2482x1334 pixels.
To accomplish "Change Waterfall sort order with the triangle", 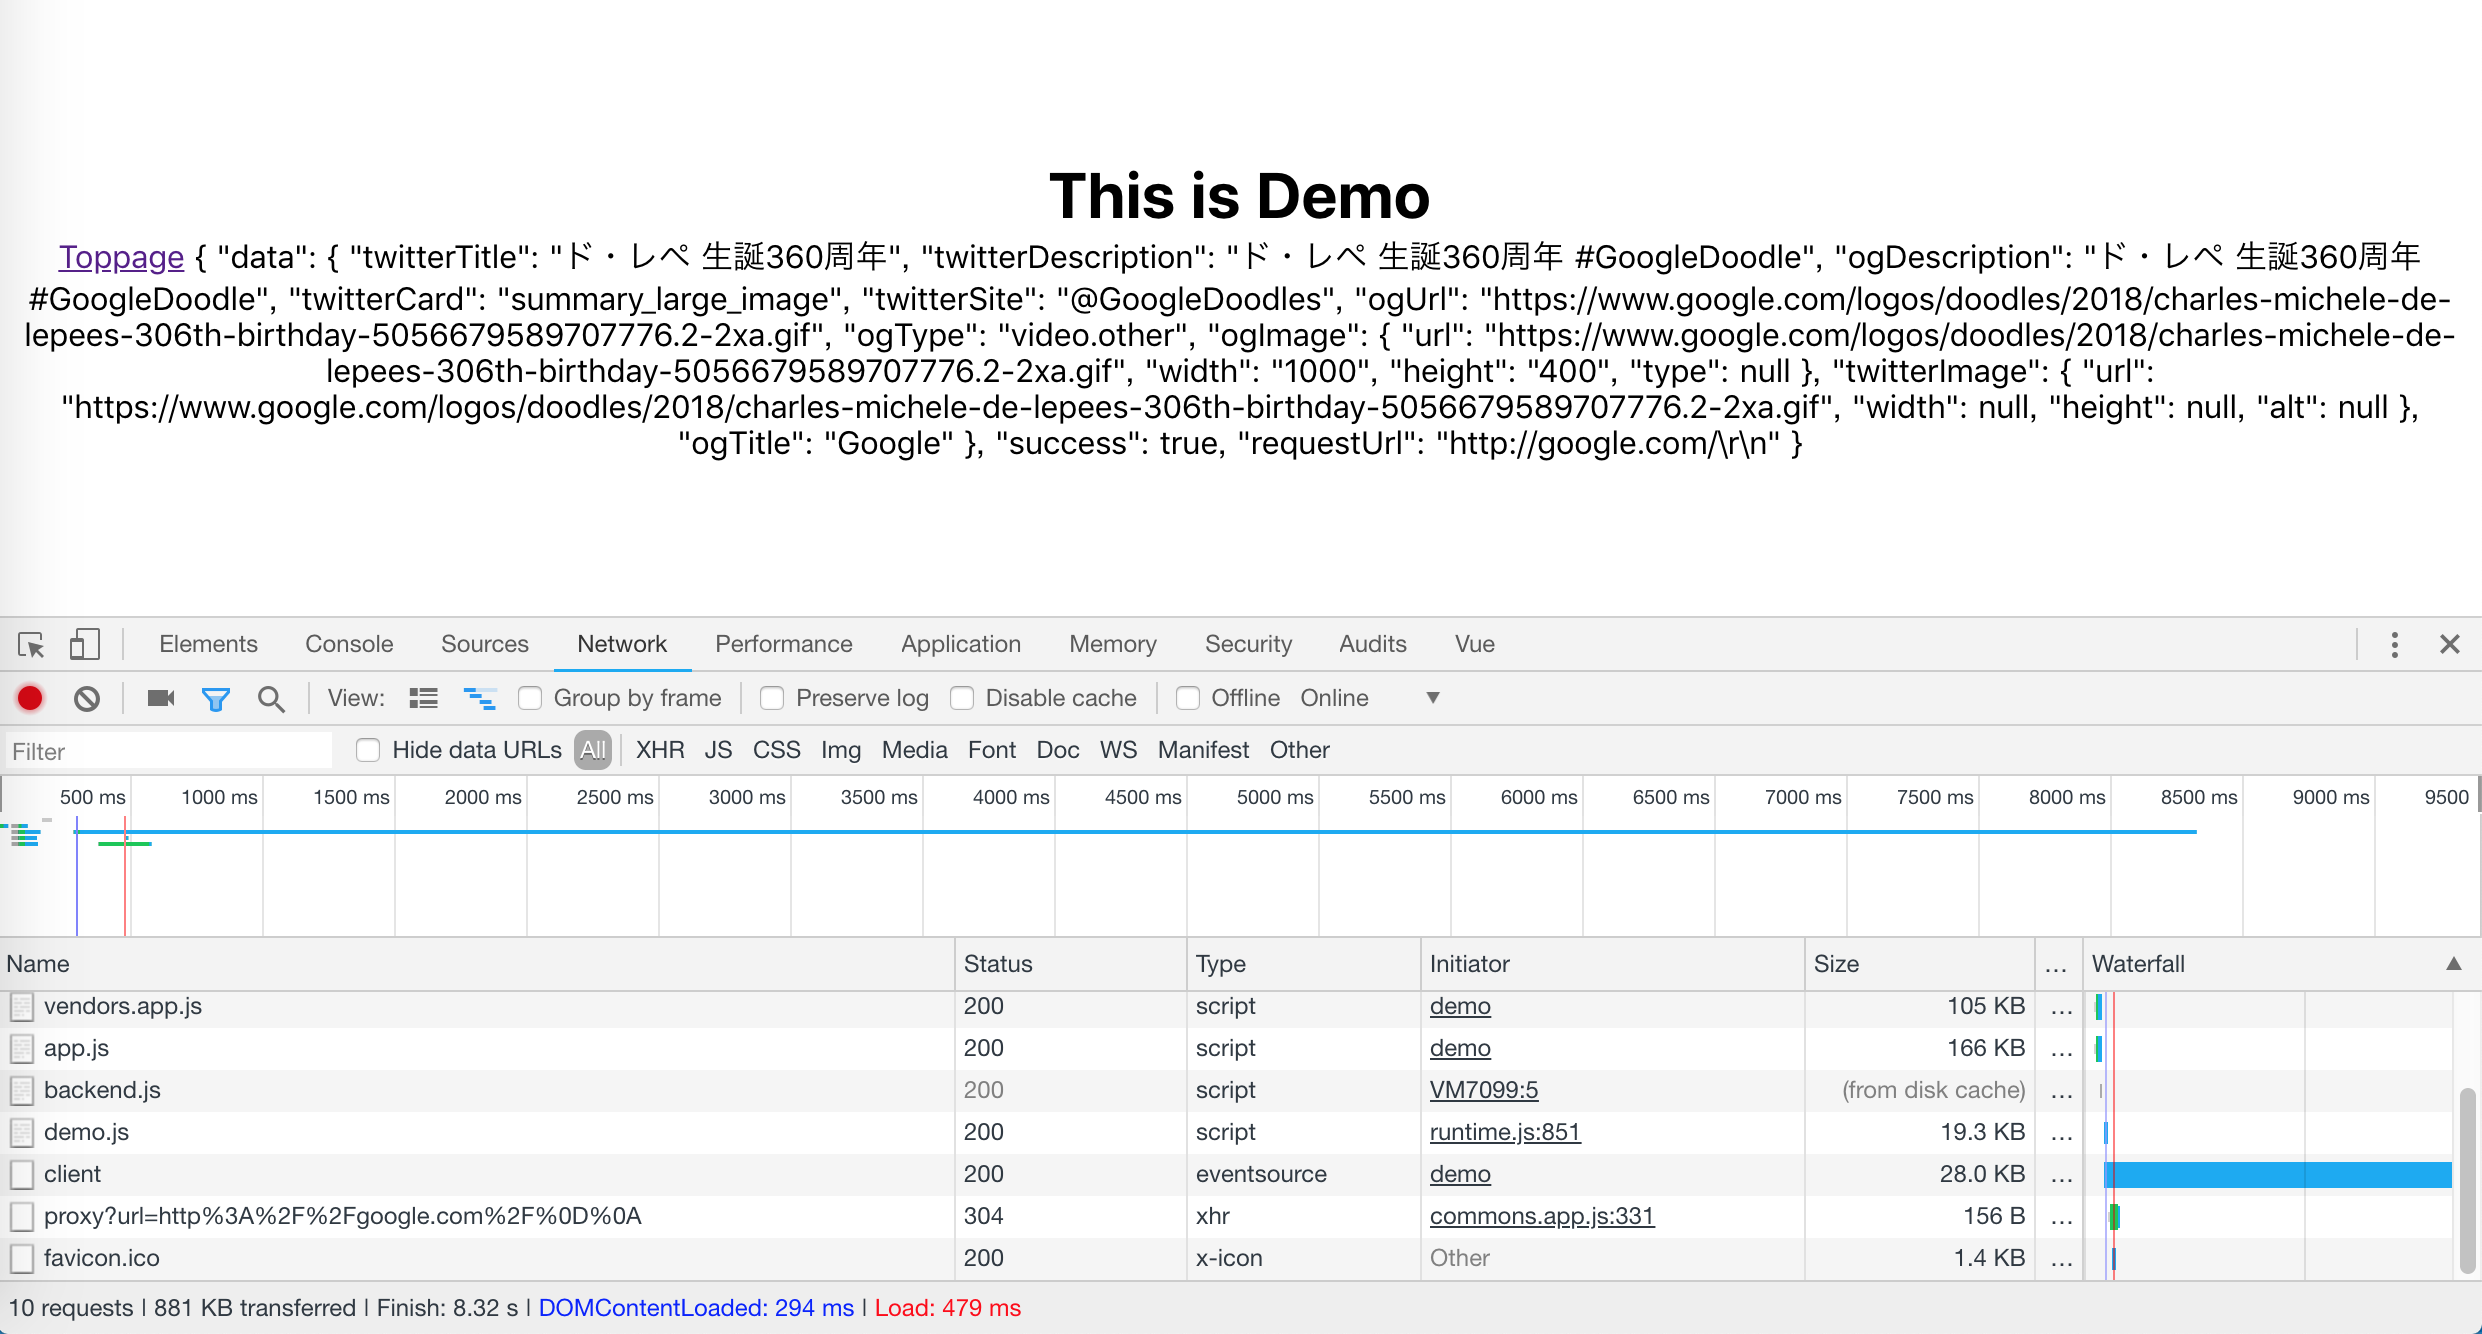I will coord(2456,963).
